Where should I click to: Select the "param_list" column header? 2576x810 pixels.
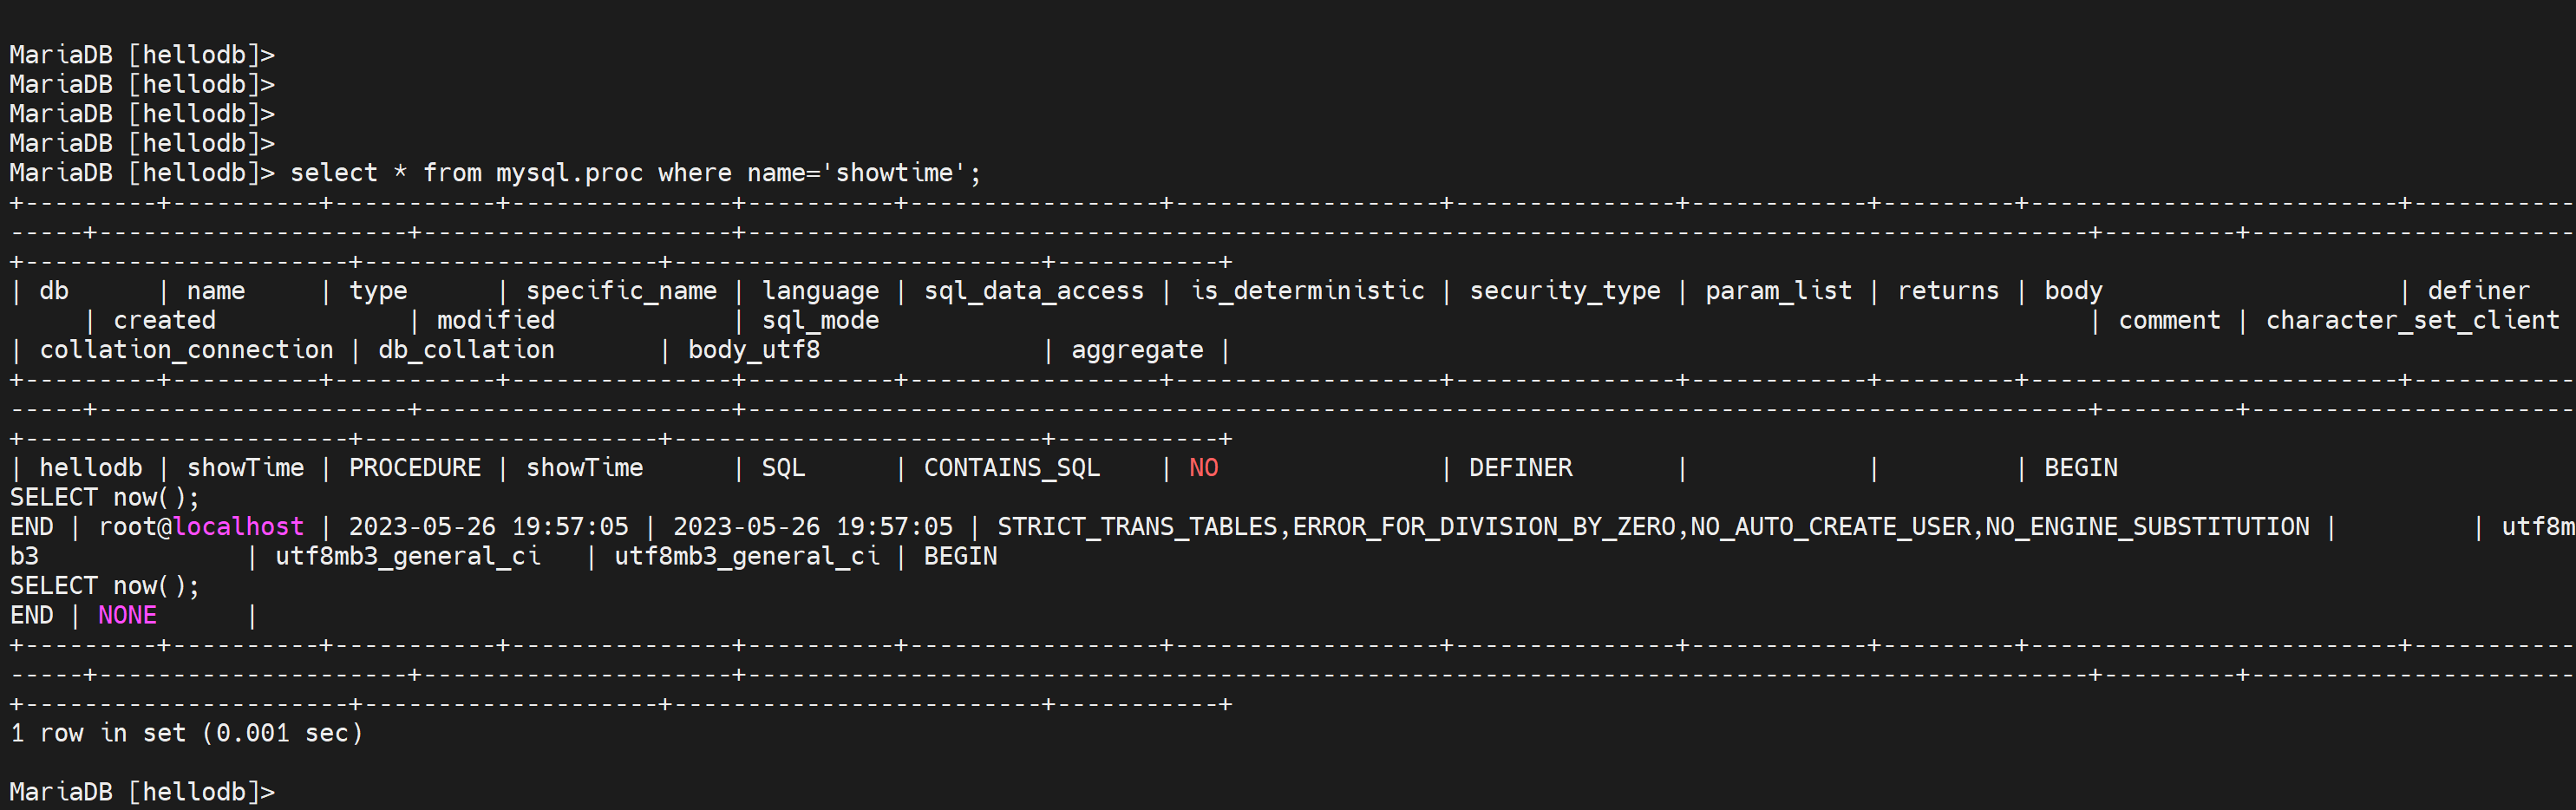point(1778,291)
